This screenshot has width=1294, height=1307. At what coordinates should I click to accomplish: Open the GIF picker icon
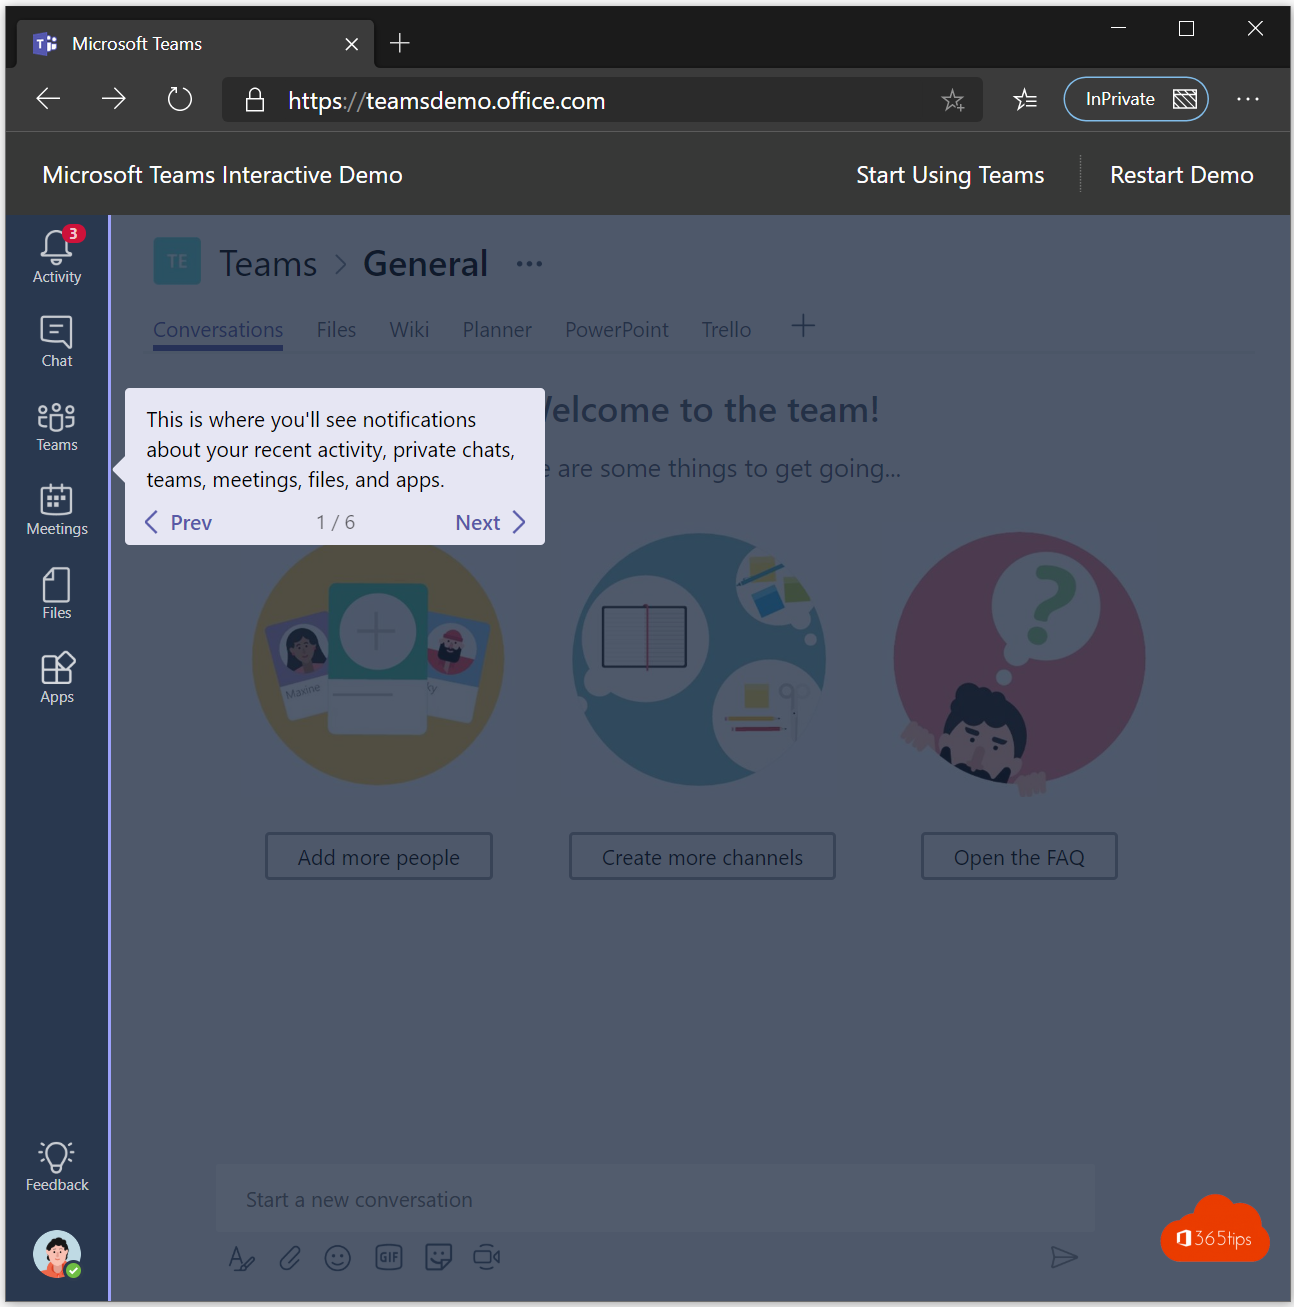point(389,1257)
